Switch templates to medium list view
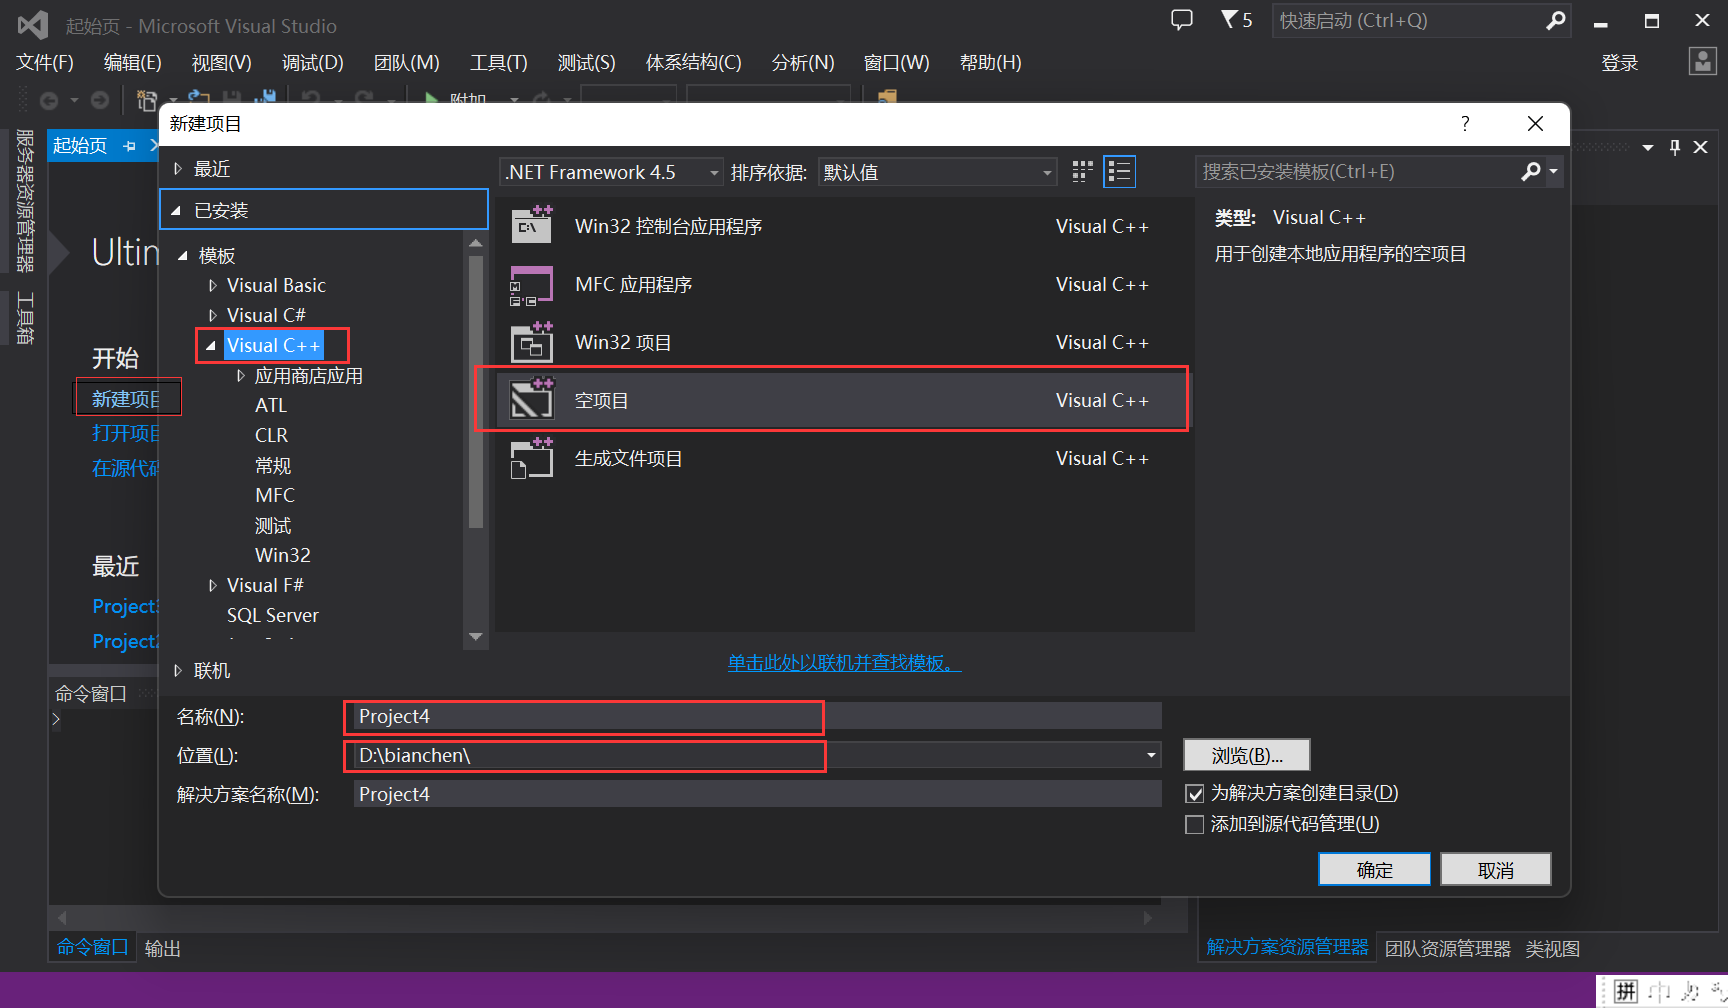1728x1008 pixels. pyautogui.click(x=1120, y=172)
